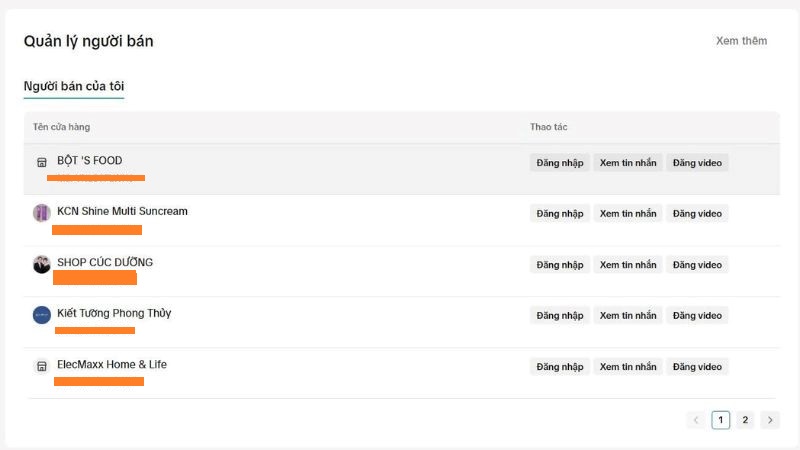Open the Người bán của tôi tab
Screen dimensions: 800x450
(x=74, y=86)
